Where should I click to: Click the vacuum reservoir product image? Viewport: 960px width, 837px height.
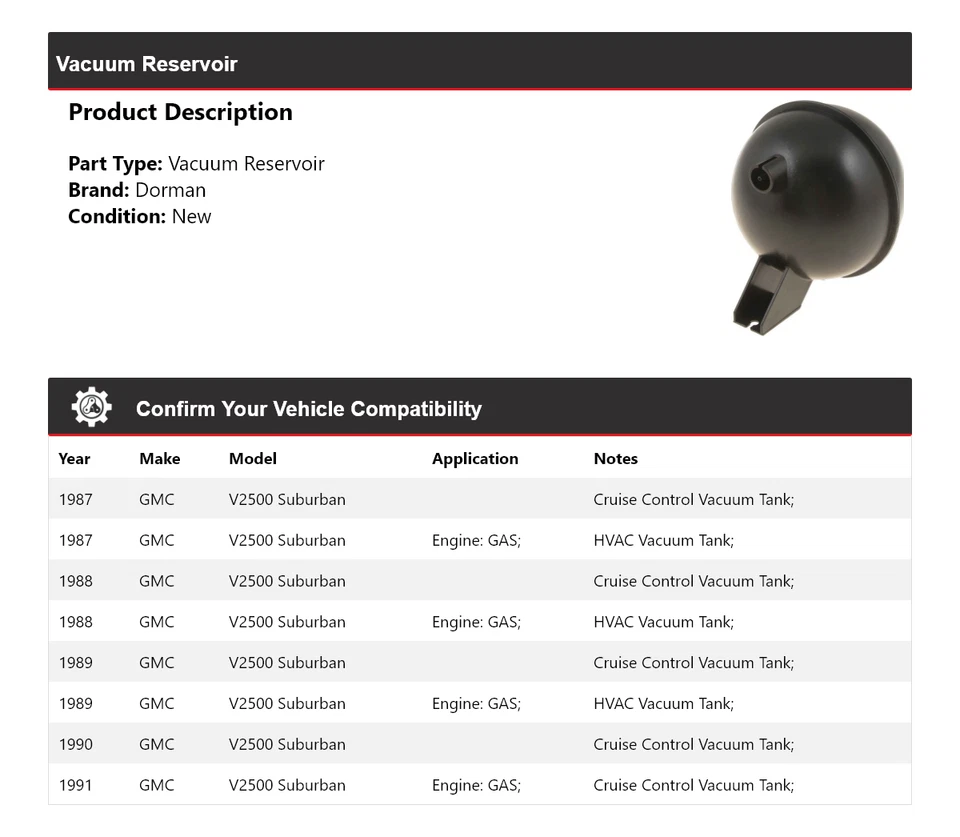(x=817, y=217)
